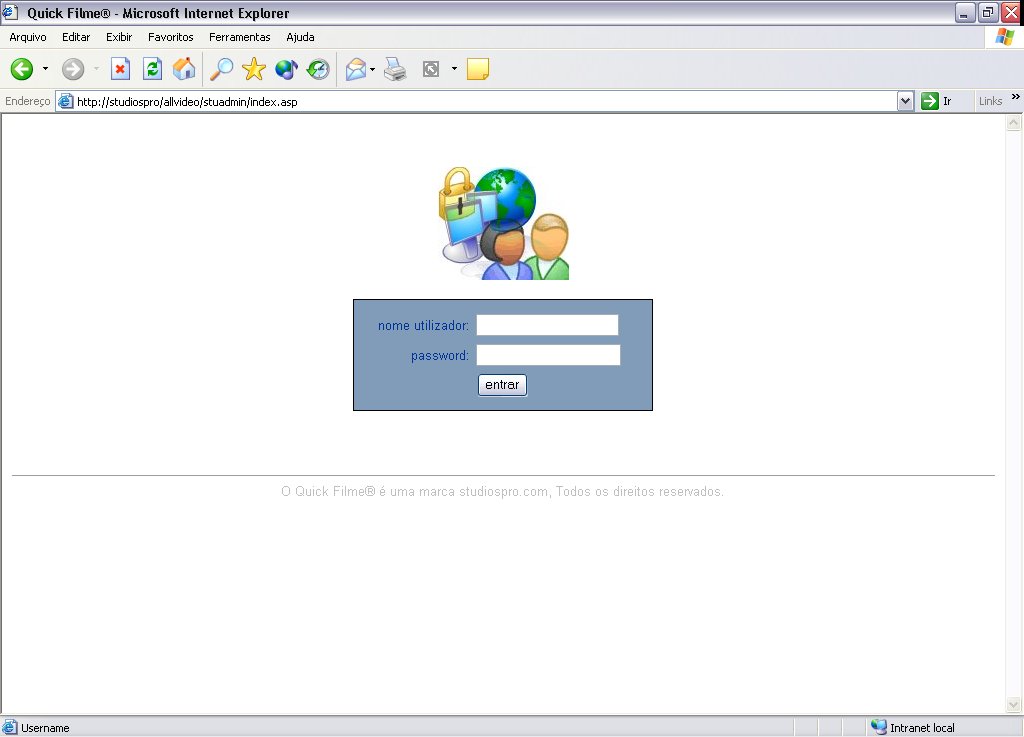Open the Media globe icon
Viewport: 1024px width, 737px height.
[x=286, y=69]
